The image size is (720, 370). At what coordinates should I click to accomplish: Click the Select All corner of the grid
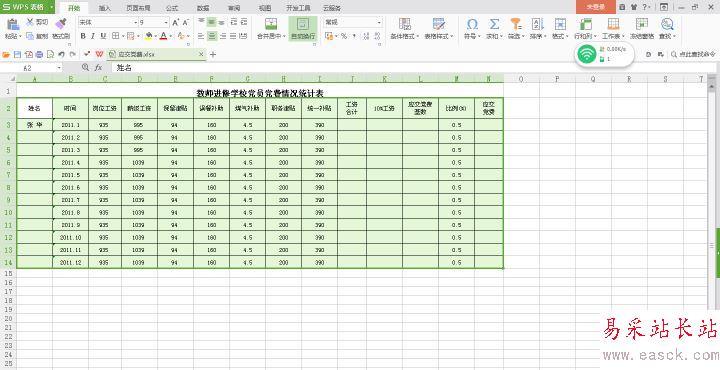12,79
